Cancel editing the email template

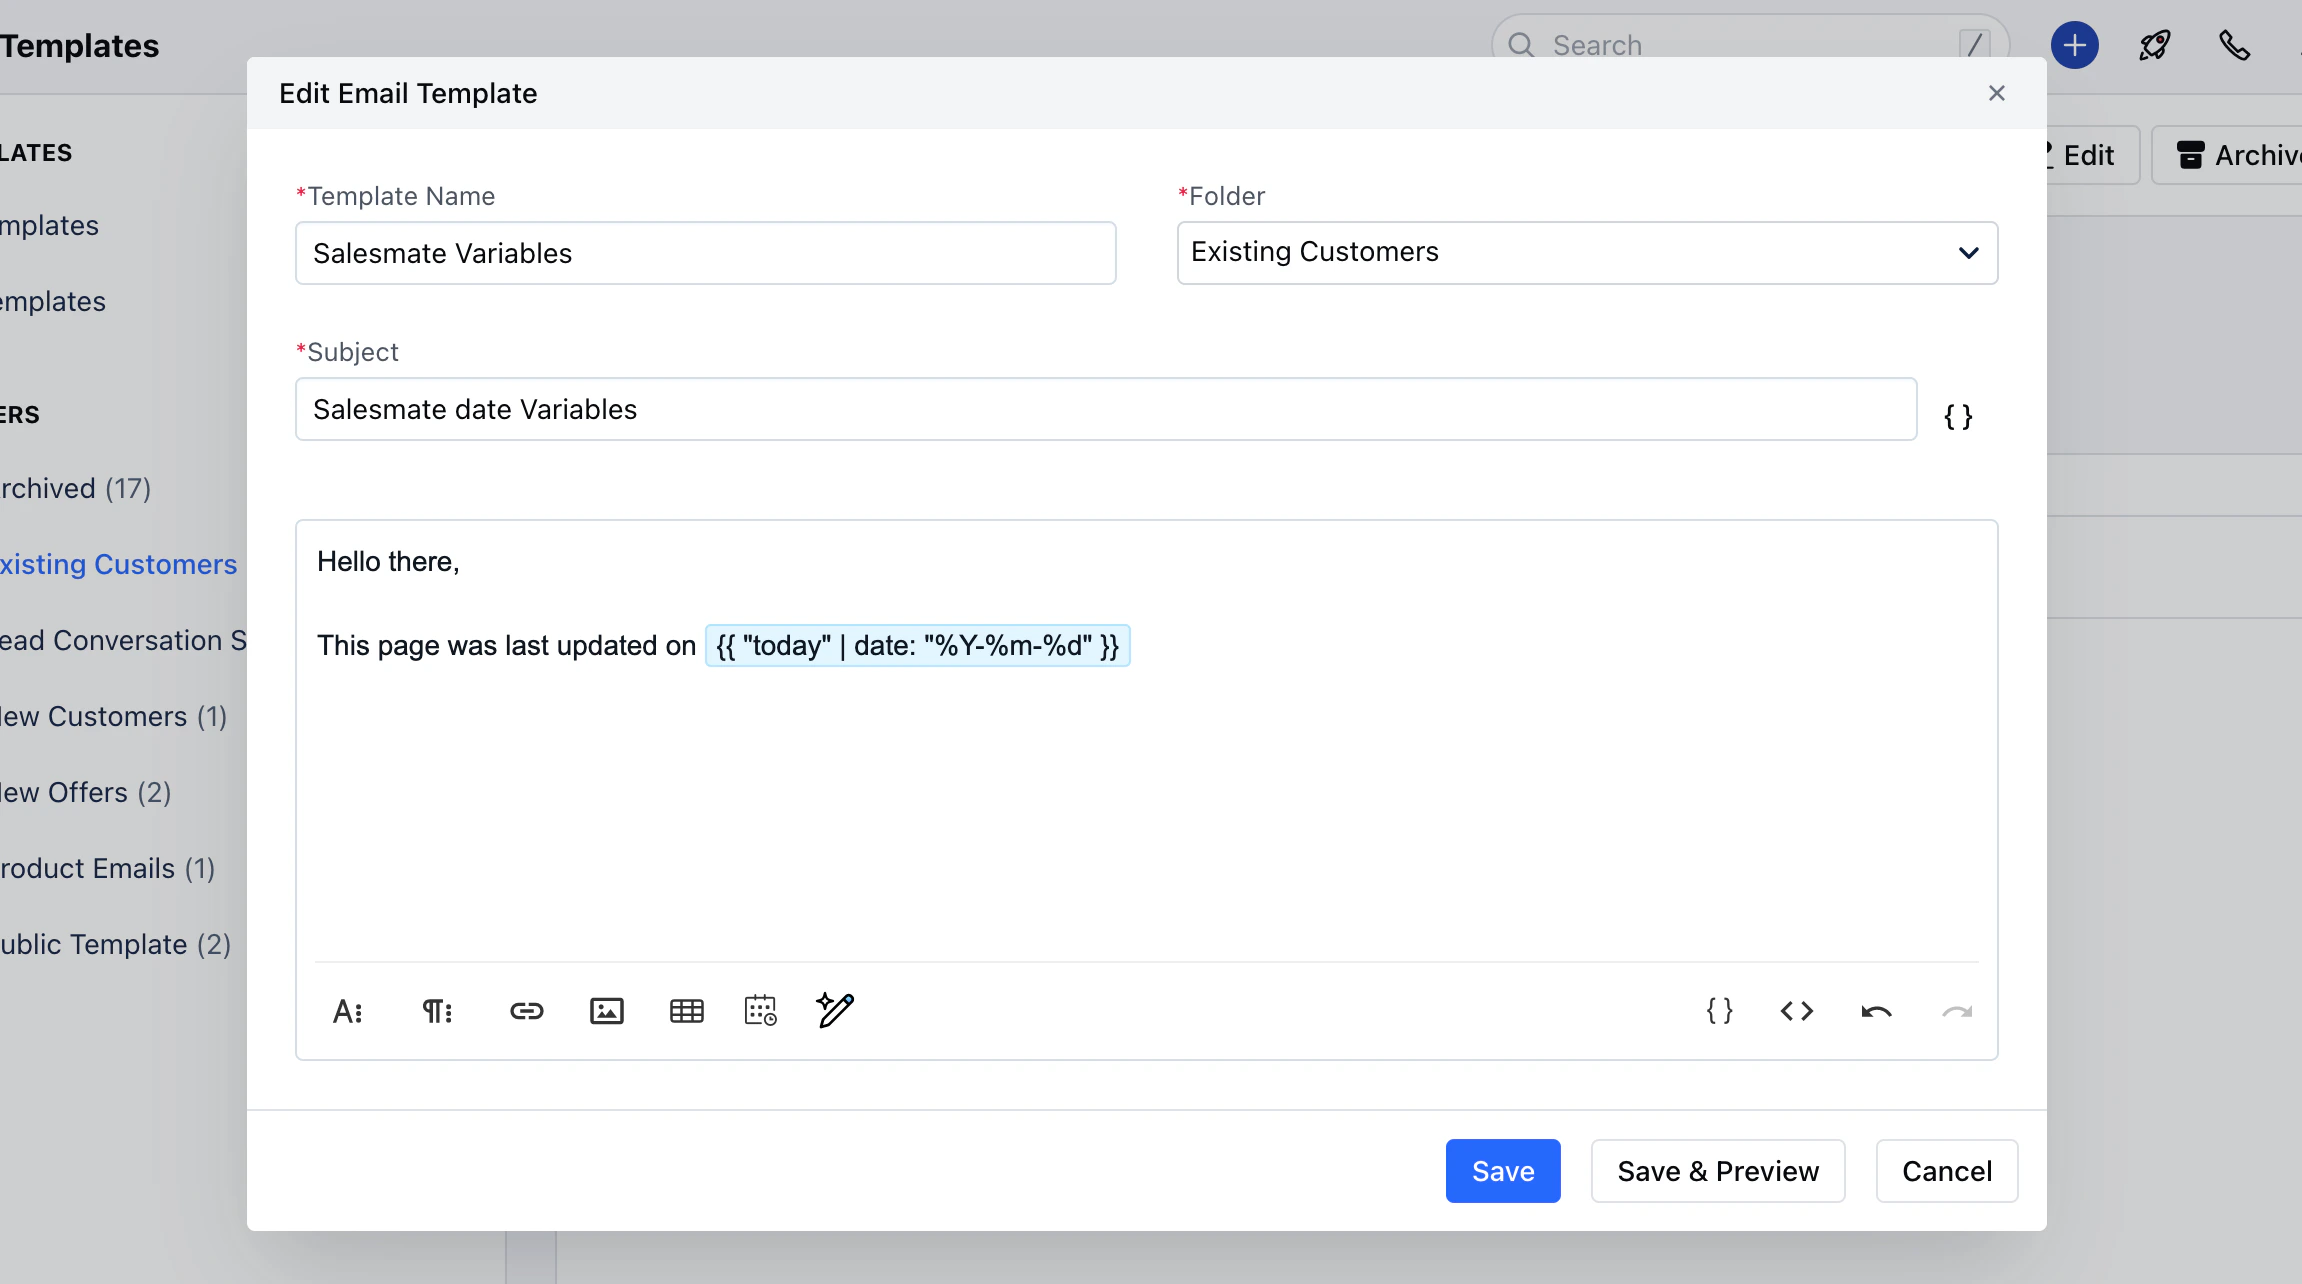pos(1947,1171)
